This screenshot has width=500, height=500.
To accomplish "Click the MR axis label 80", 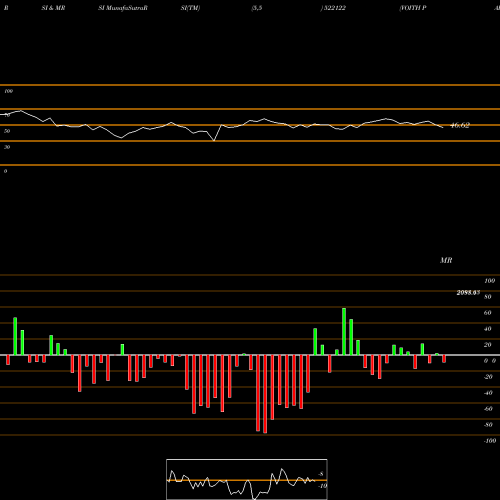I will click(x=487, y=297).
